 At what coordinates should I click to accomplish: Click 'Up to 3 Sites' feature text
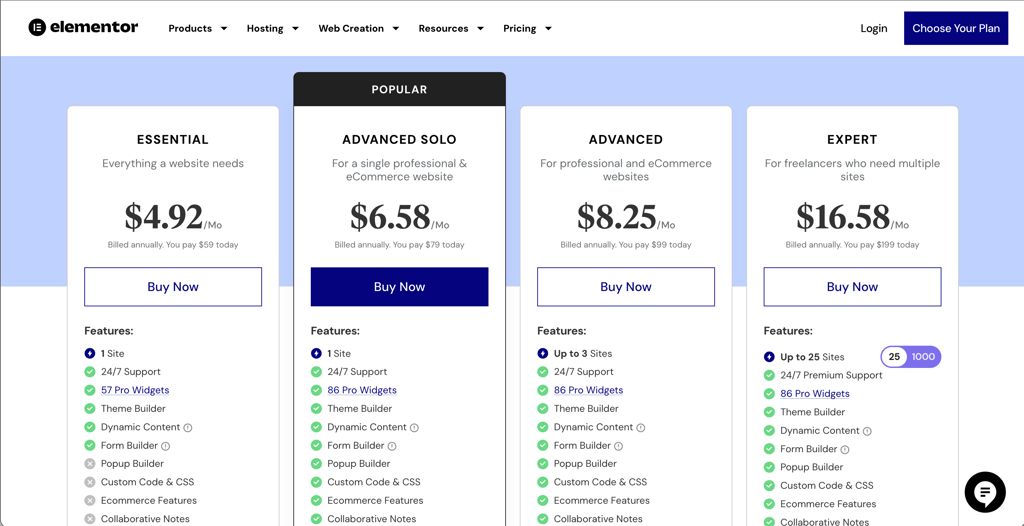pyautogui.click(x=583, y=353)
